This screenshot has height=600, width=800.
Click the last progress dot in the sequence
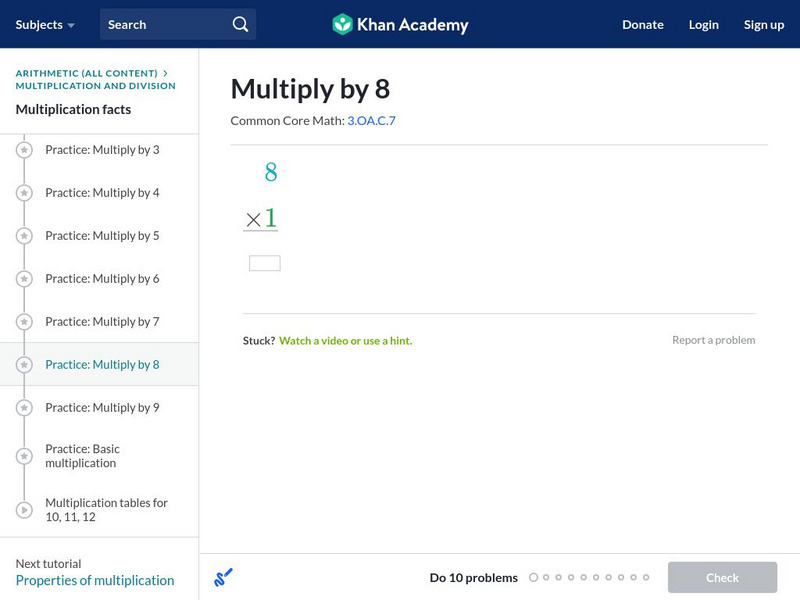tap(644, 577)
